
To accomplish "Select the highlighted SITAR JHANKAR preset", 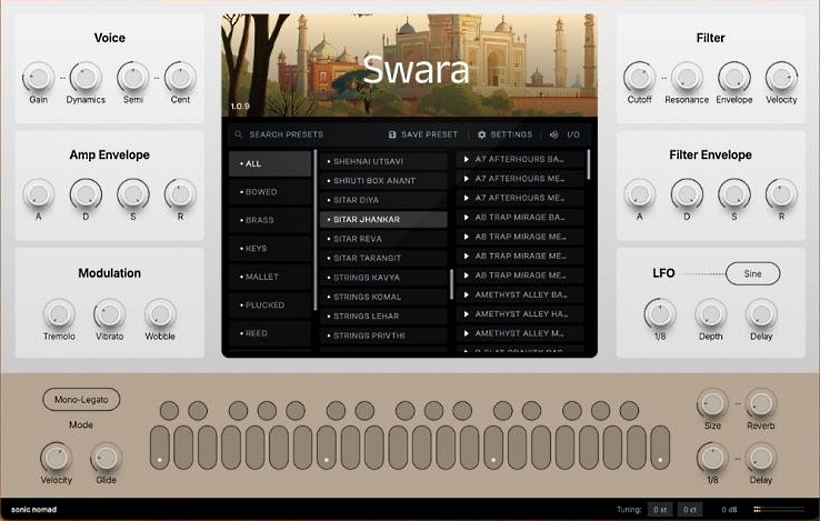I will 383,219.
